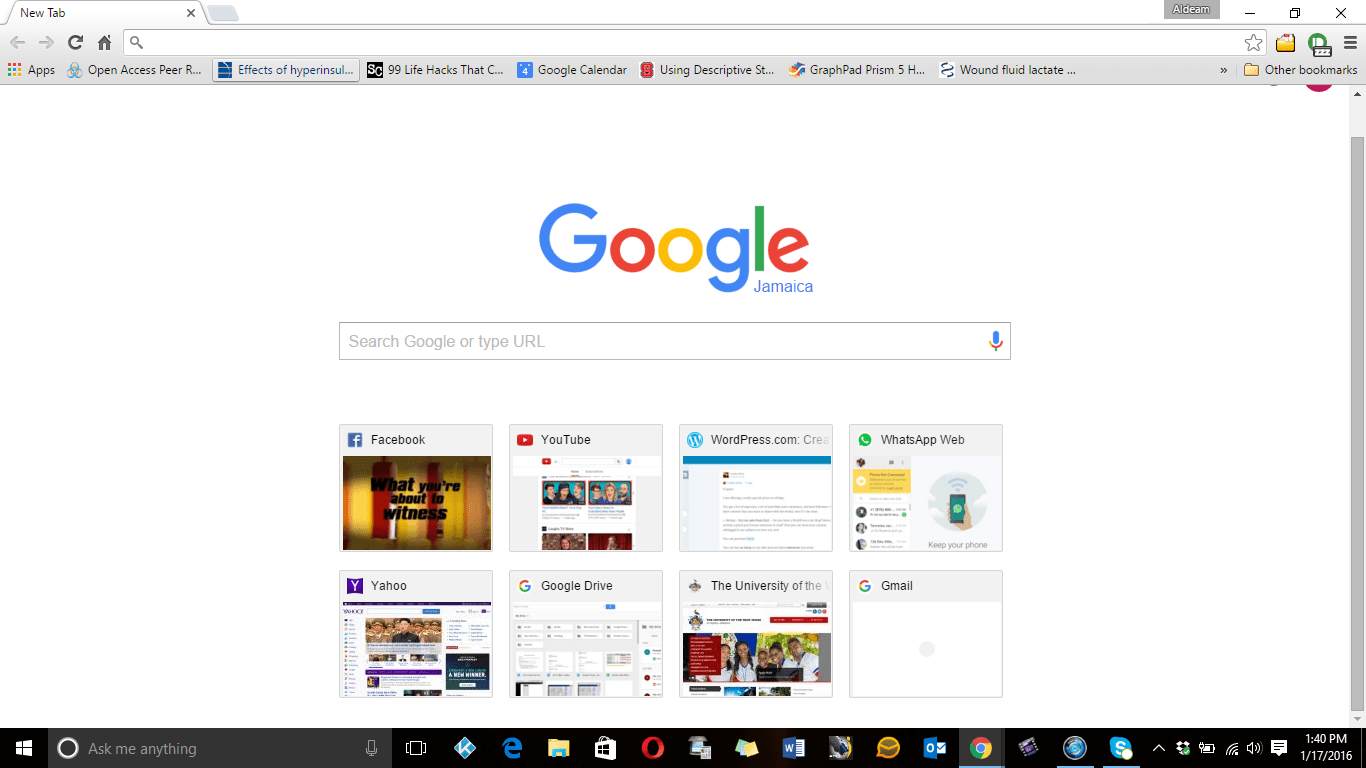Click the Search Google or type URL box
The image size is (1366, 768).
(660, 341)
